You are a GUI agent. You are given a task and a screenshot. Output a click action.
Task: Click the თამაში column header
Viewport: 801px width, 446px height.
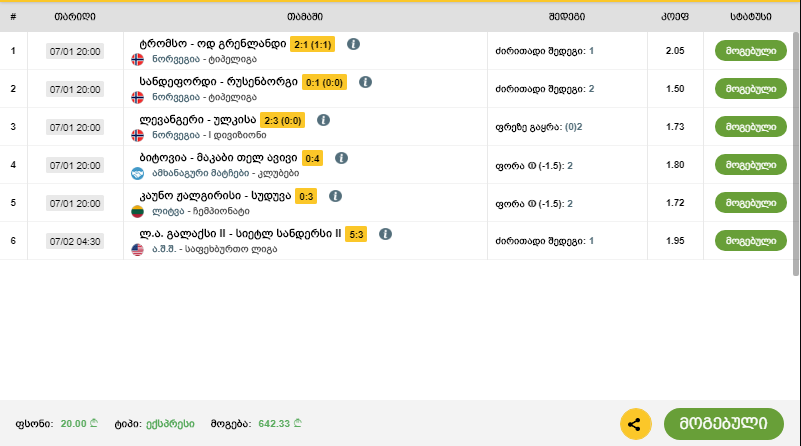pyautogui.click(x=305, y=16)
